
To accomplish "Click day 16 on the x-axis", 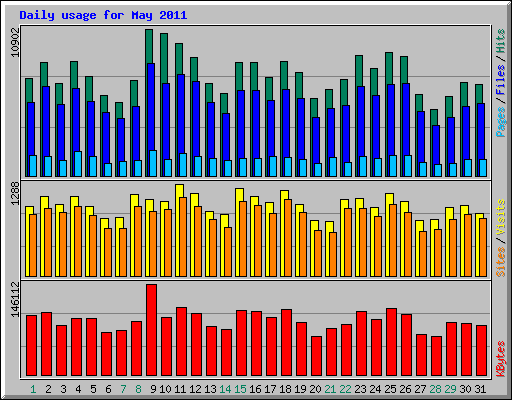I will [255, 389].
